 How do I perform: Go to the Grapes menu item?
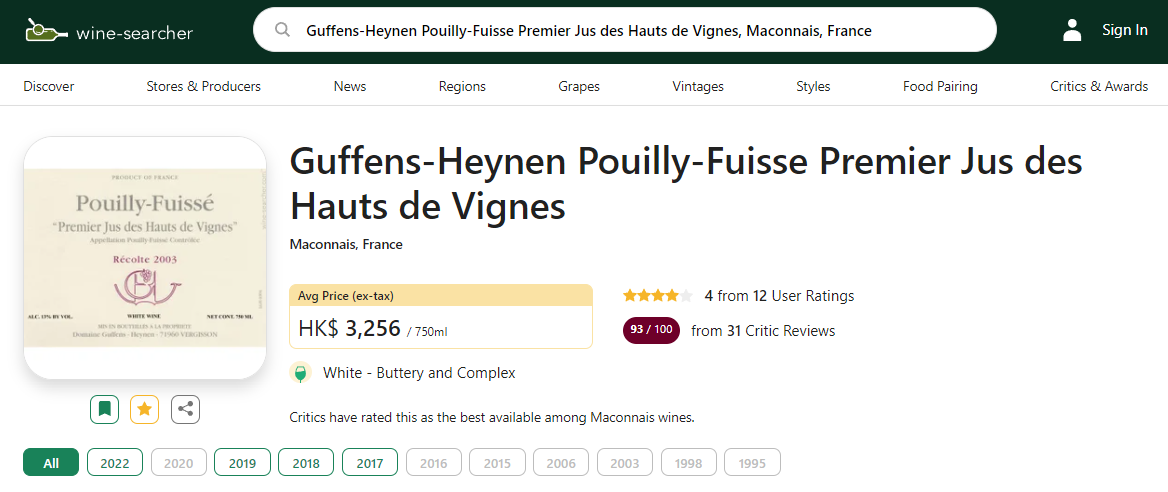coord(579,86)
